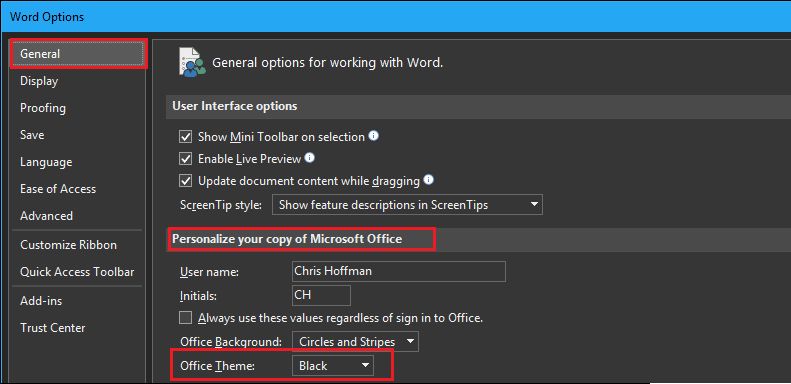Image resolution: width=791 pixels, height=384 pixels.
Task: Click info icon beside Mini Toolbar option
Action: [x=373, y=136]
